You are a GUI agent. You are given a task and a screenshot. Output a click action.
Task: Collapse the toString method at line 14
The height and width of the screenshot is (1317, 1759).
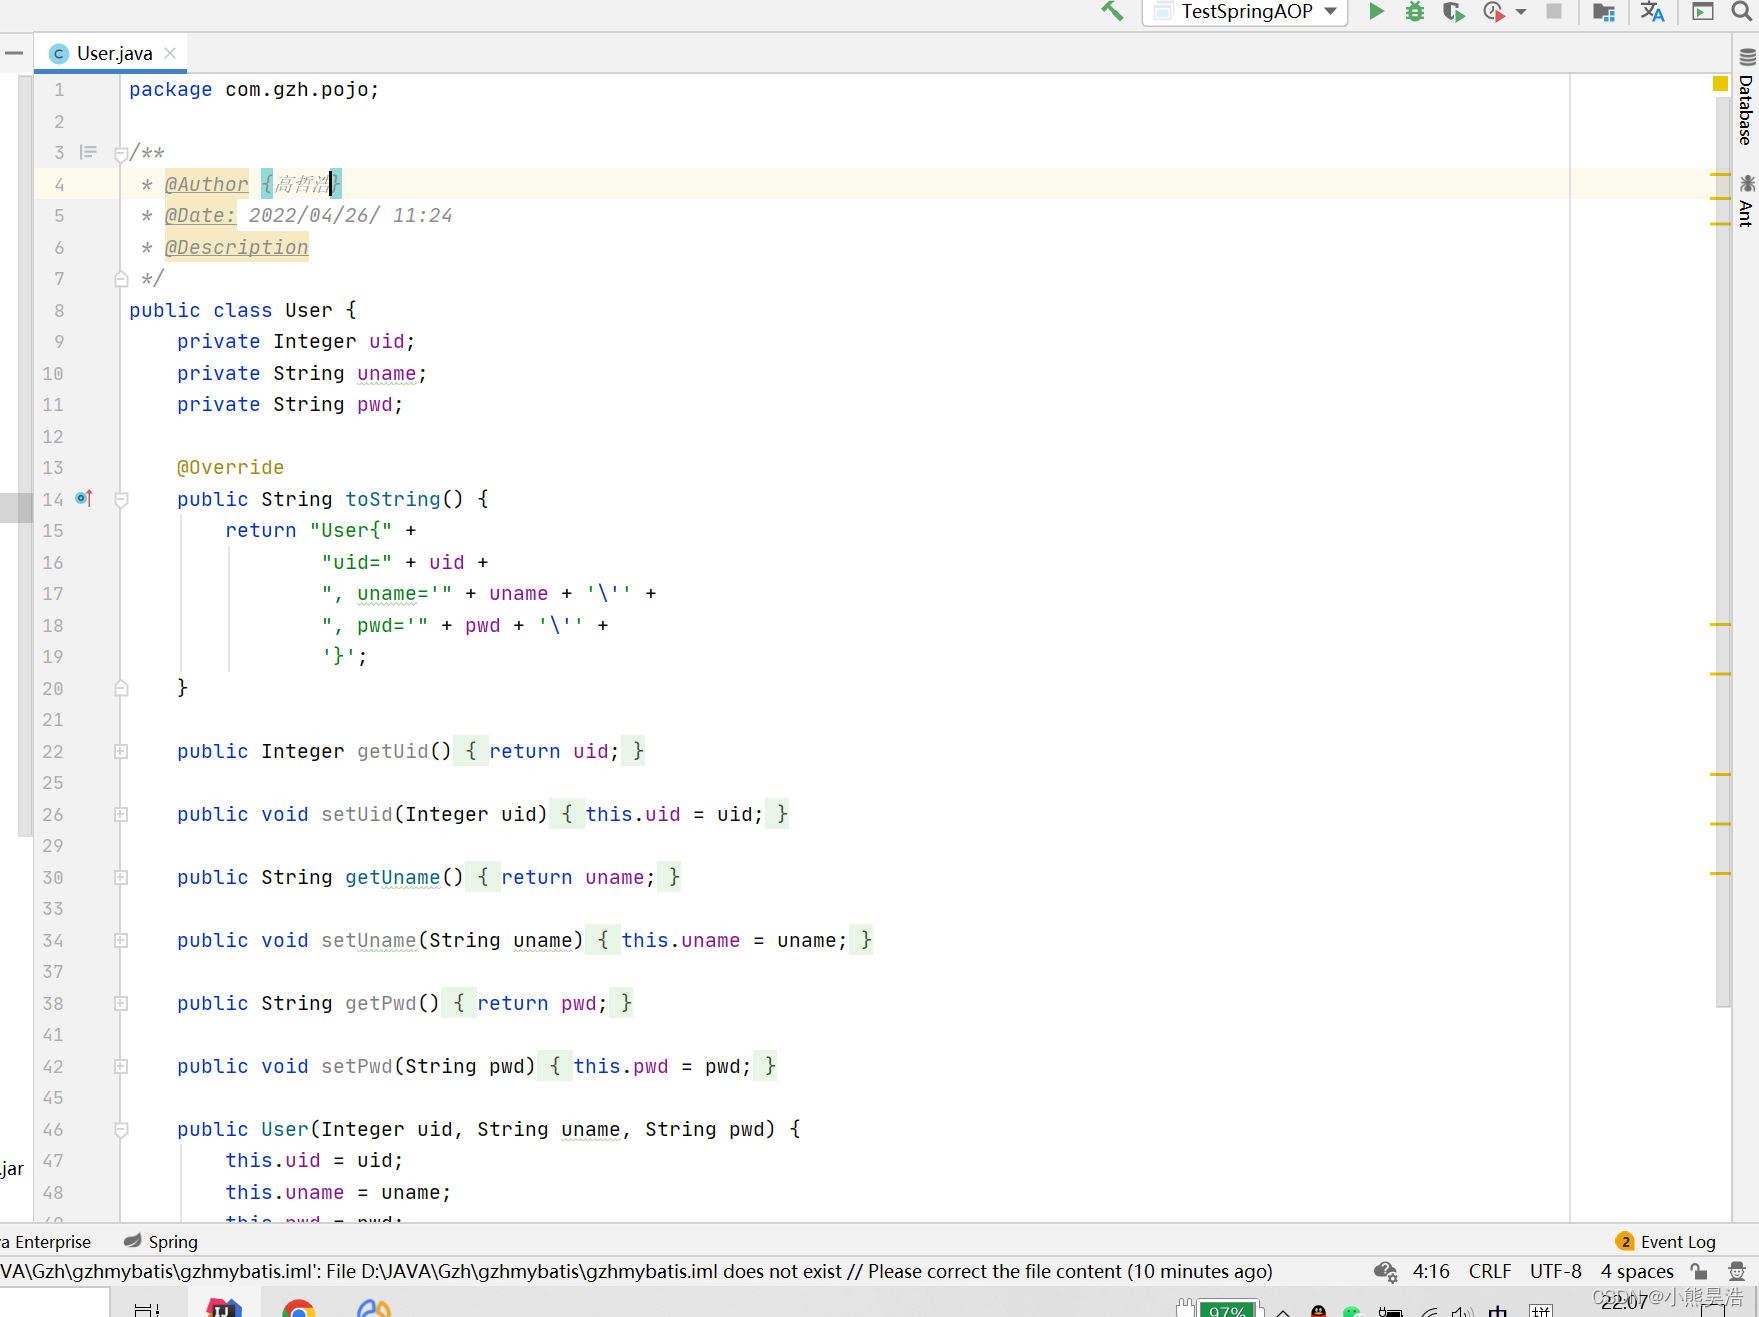click(121, 499)
